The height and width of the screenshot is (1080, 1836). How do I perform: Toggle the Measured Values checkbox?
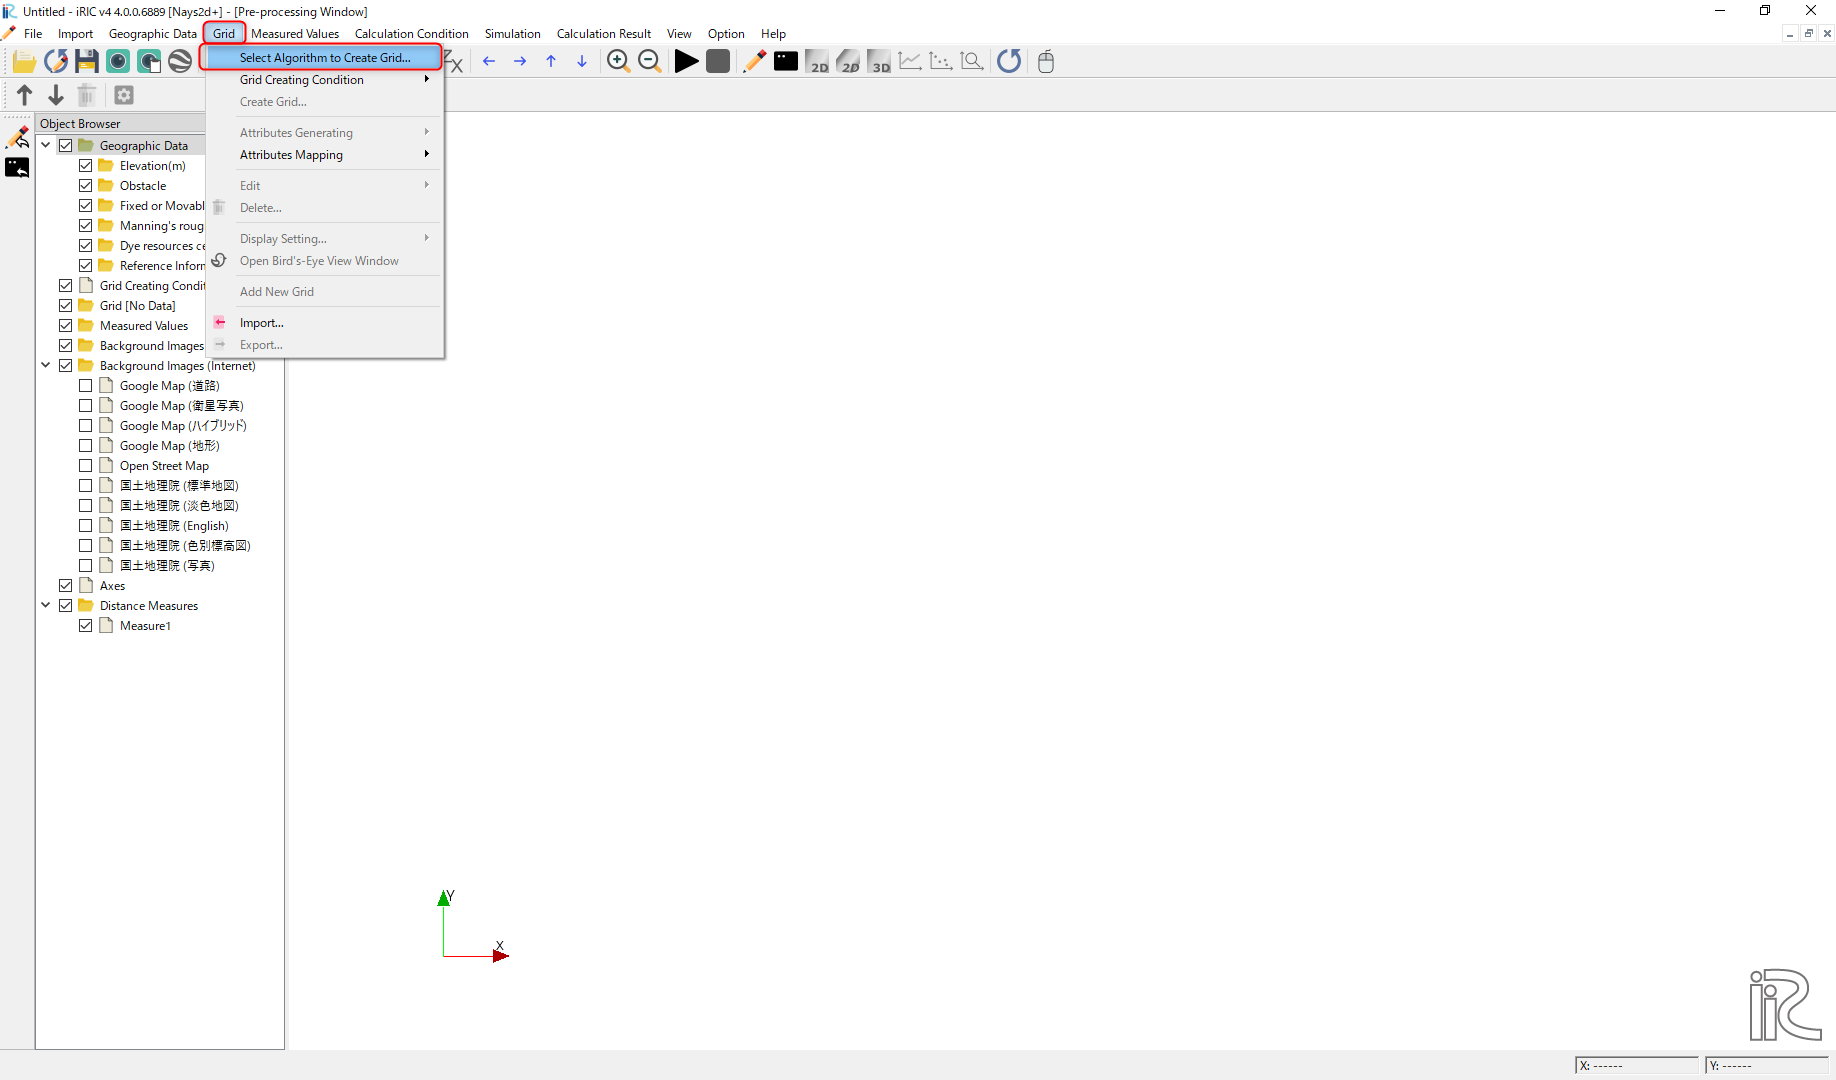coord(66,326)
